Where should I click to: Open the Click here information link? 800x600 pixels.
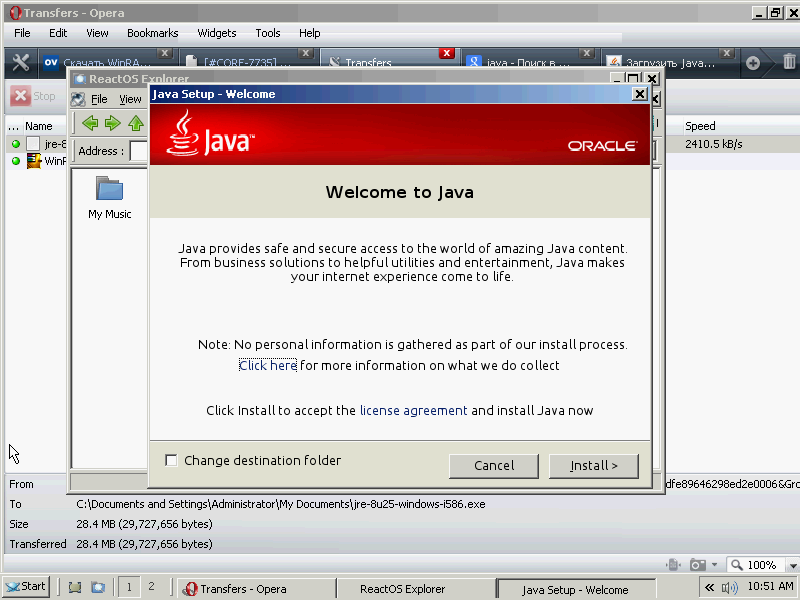click(268, 365)
